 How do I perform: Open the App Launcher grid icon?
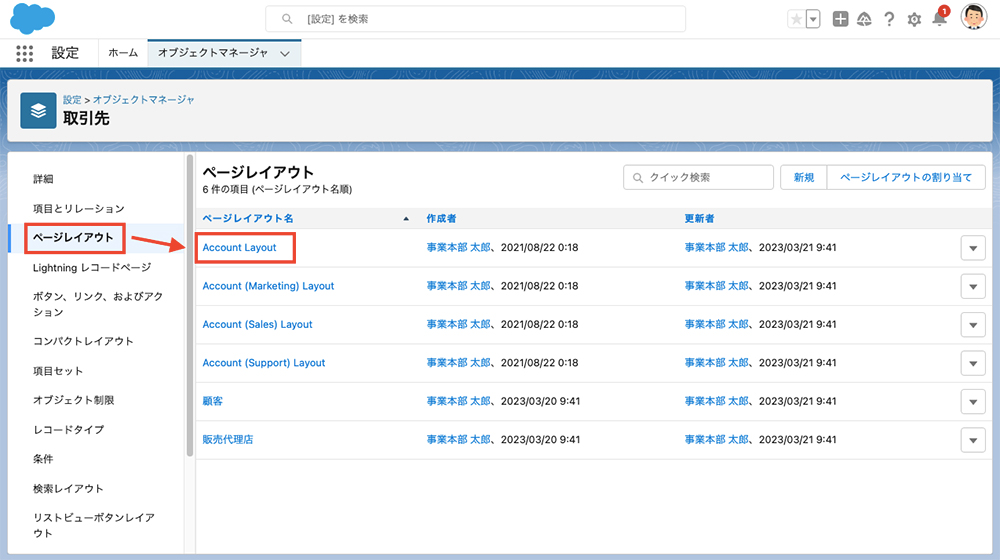[x=24, y=53]
